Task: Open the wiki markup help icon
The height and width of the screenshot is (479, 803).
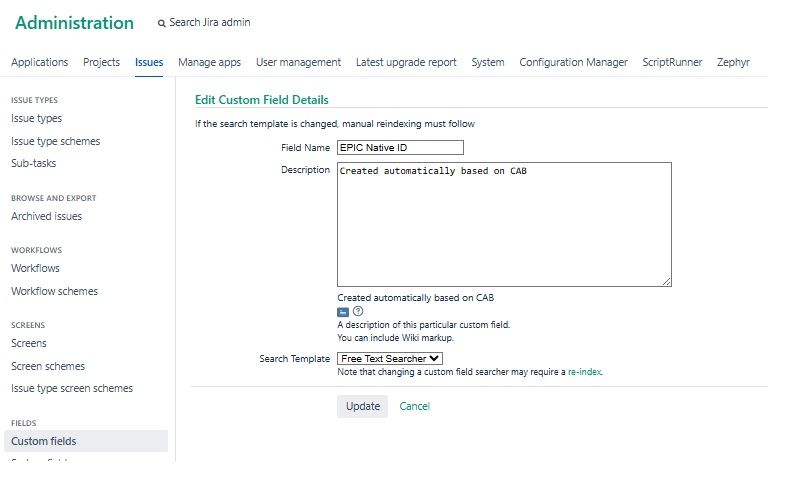Action: tap(358, 312)
